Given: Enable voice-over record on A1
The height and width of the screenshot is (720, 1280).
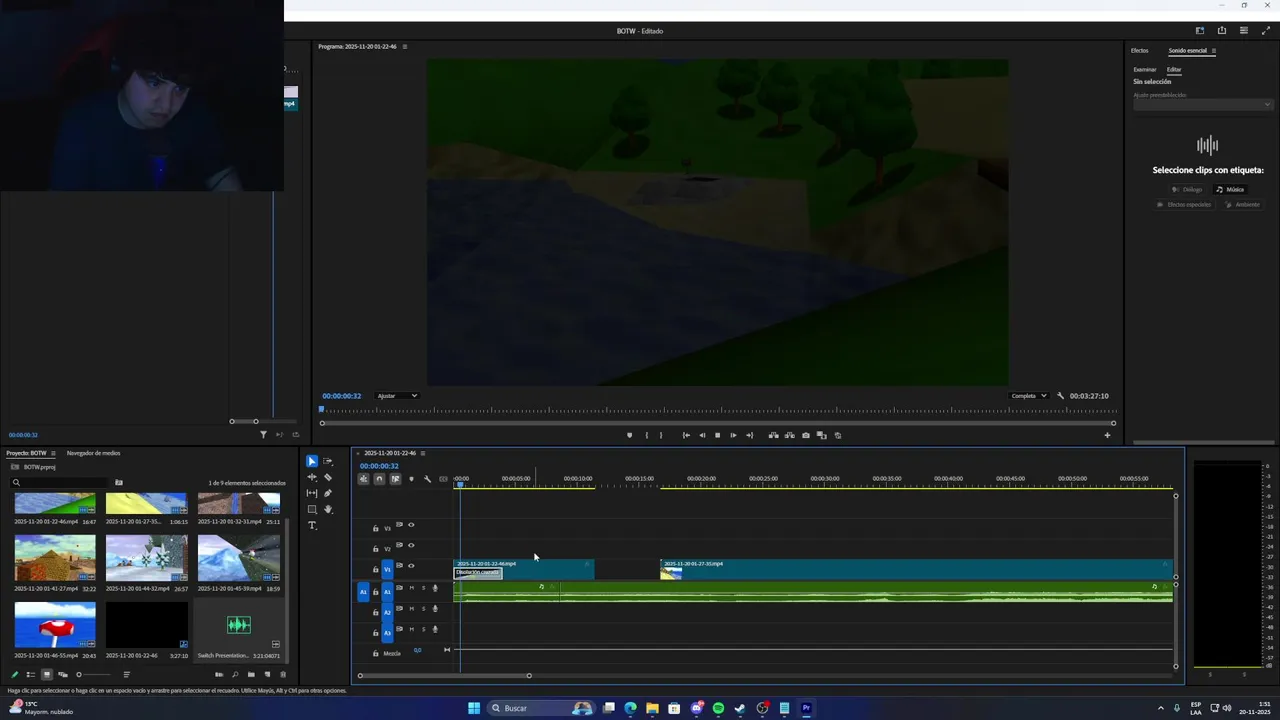Looking at the screenshot, I should (435, 588).
